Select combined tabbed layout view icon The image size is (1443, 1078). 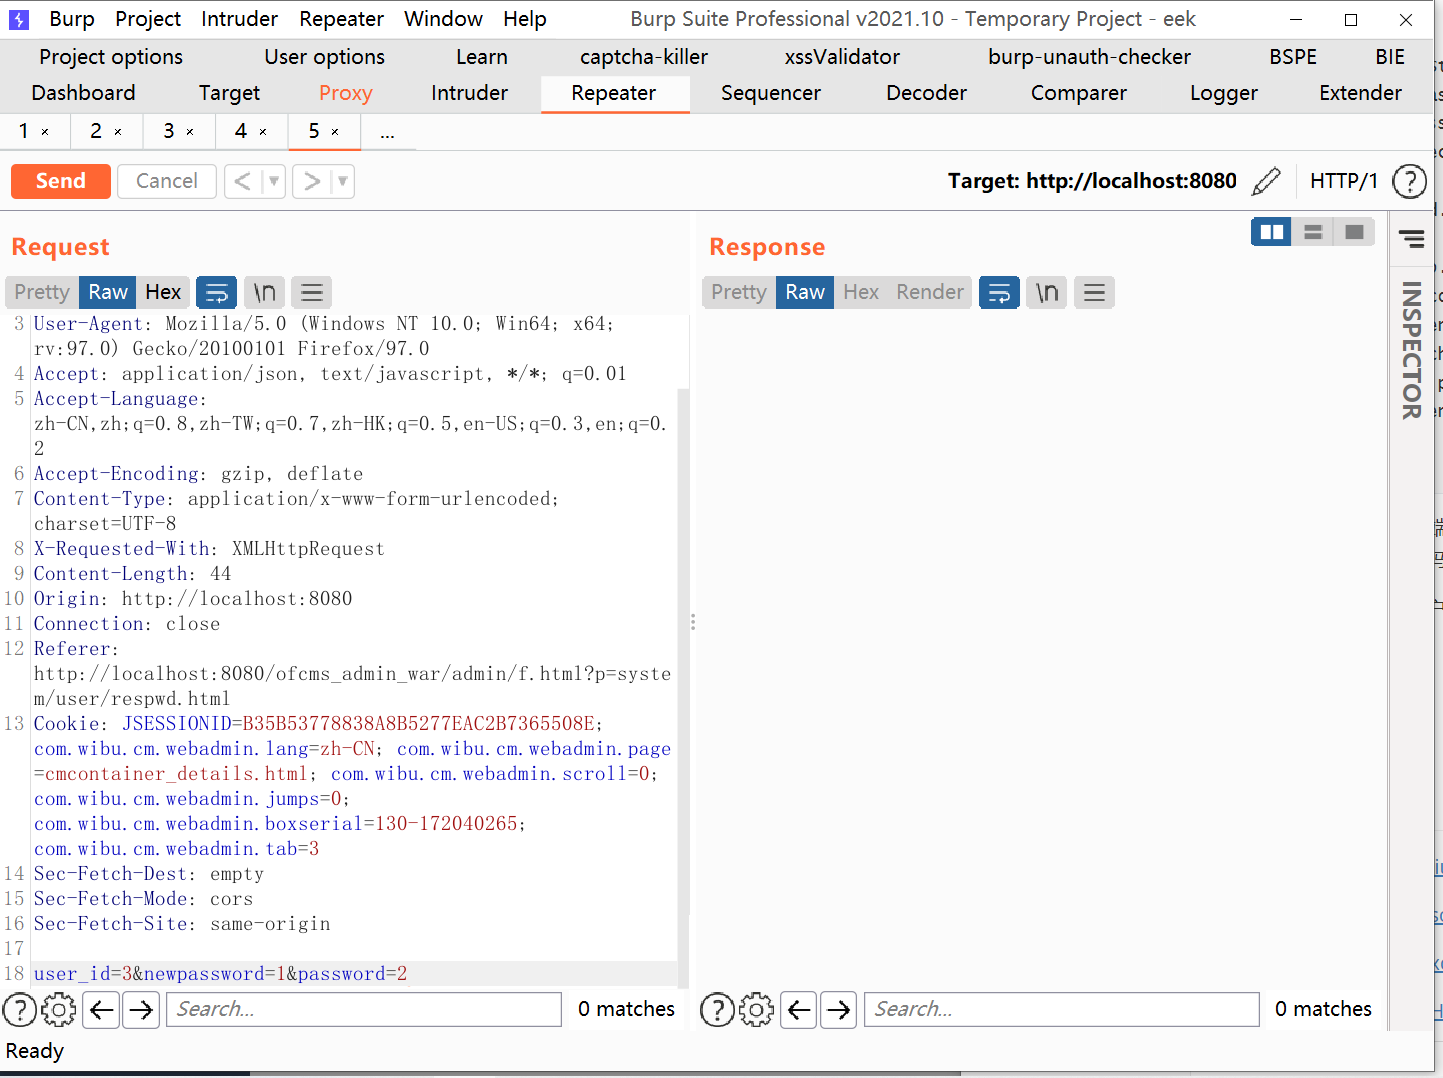pyautogui.click(x=1355, y=232)
